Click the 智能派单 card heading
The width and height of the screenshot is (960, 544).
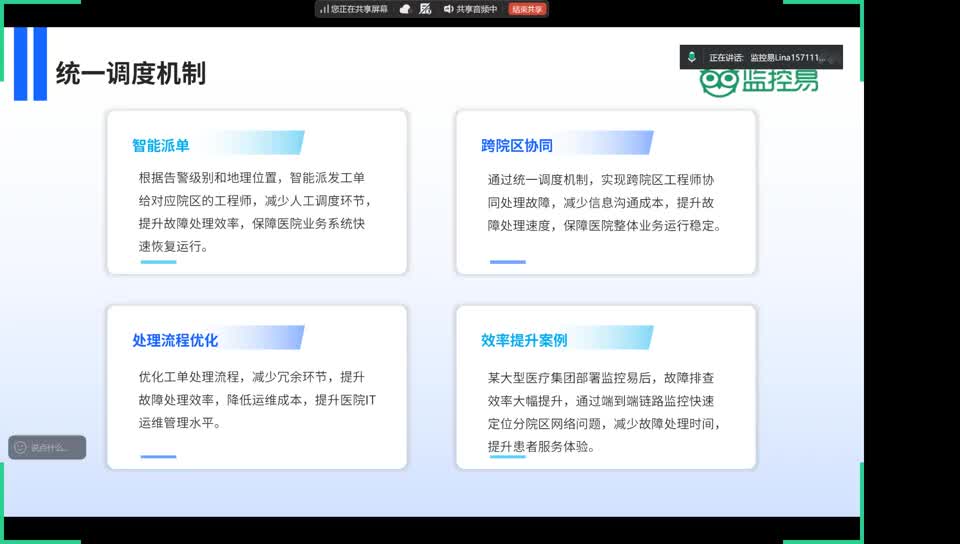161,145
